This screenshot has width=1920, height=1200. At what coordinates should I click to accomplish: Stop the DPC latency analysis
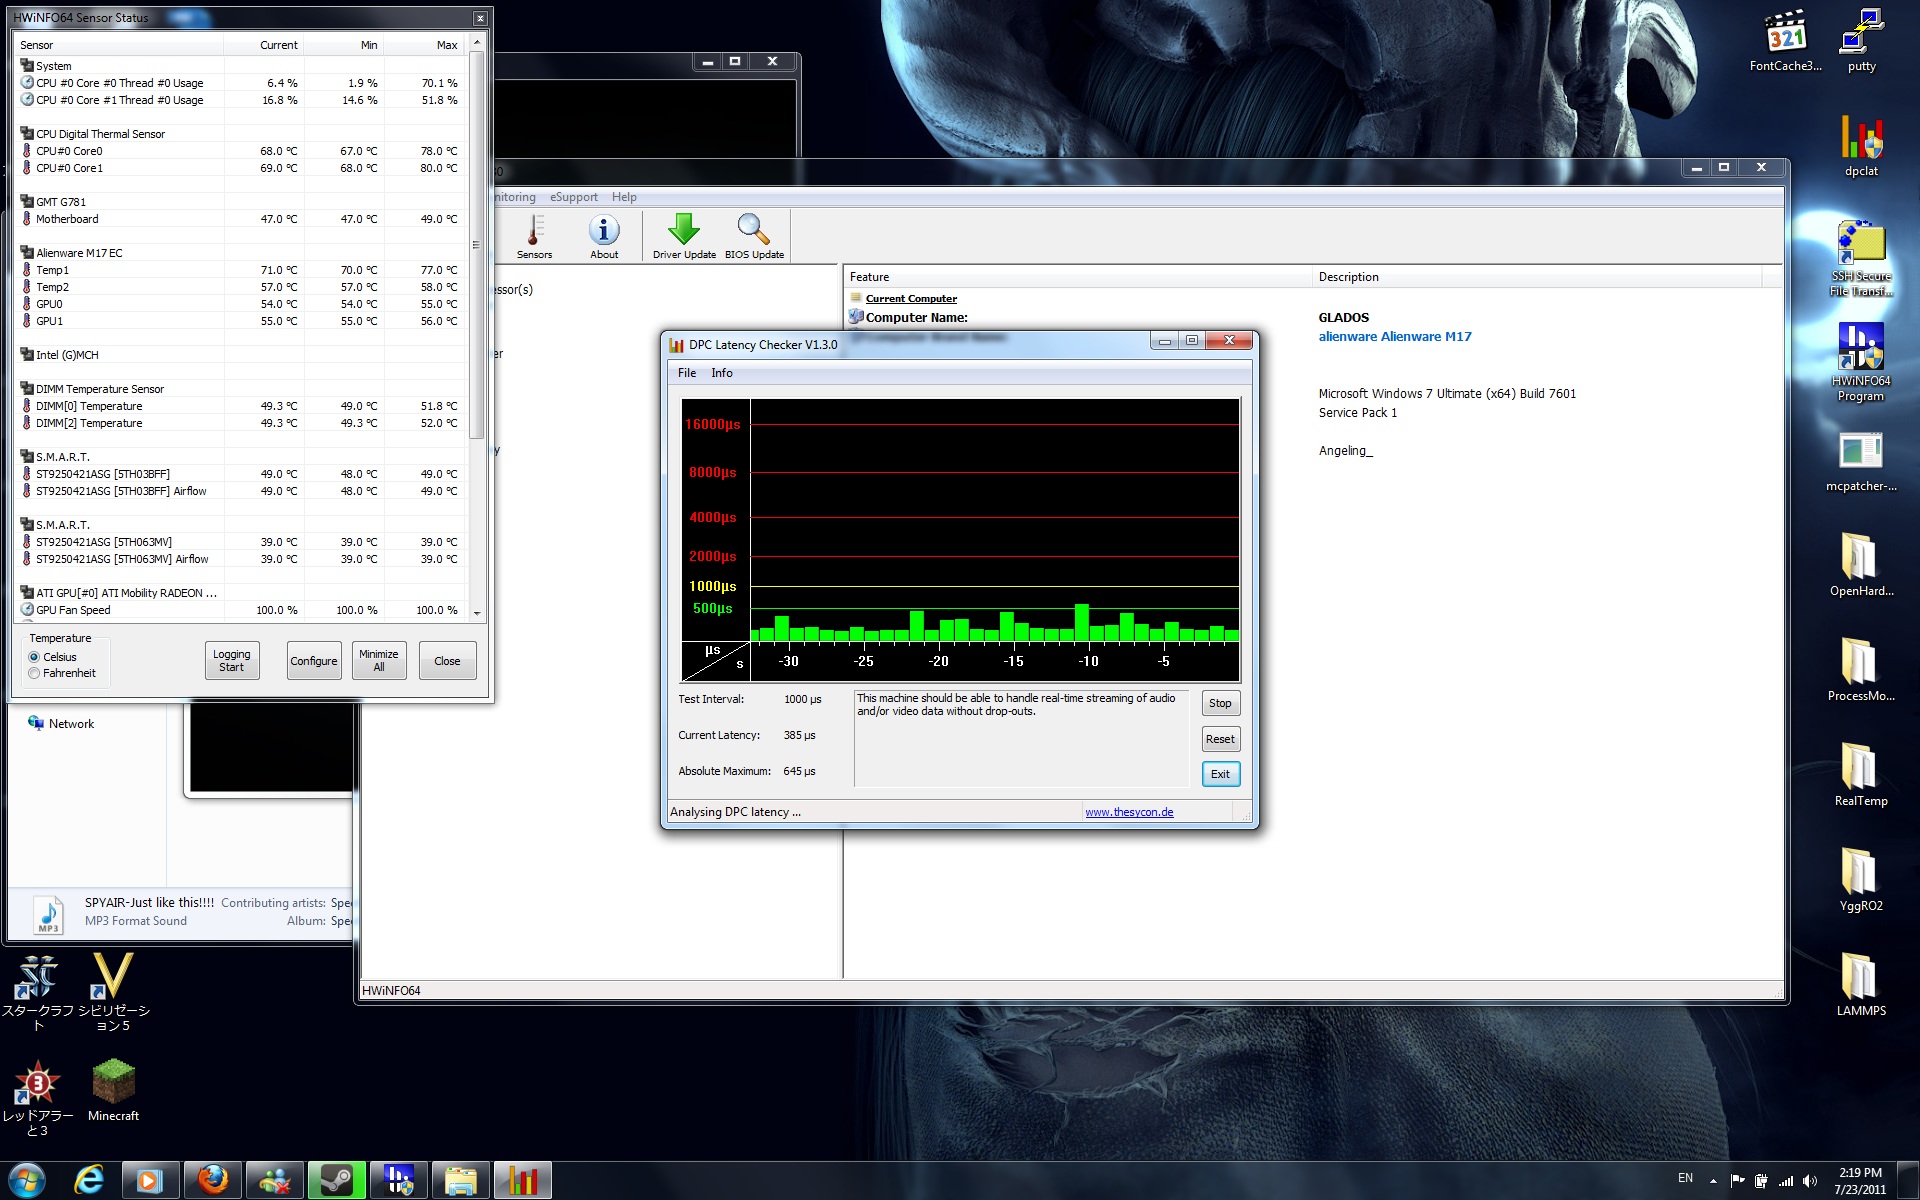tap(1220, 703)
